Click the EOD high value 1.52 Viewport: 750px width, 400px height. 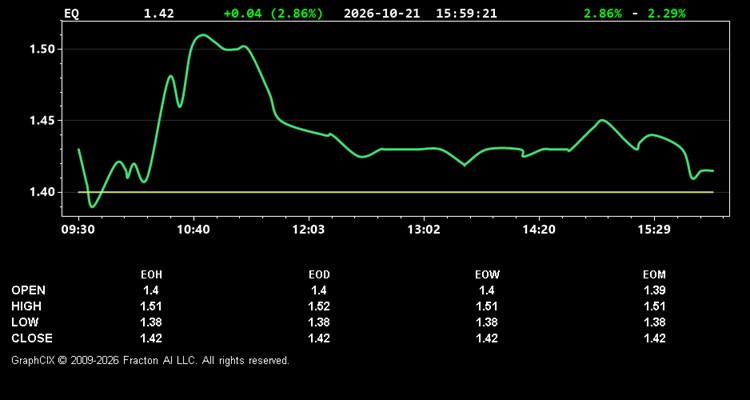tap(319, 306)
